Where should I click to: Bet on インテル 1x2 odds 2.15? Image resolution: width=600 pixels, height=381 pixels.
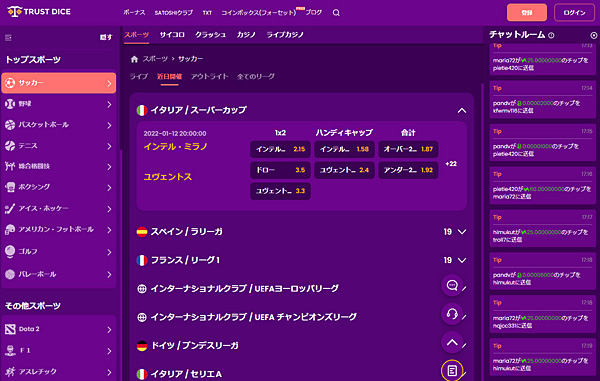280,149
